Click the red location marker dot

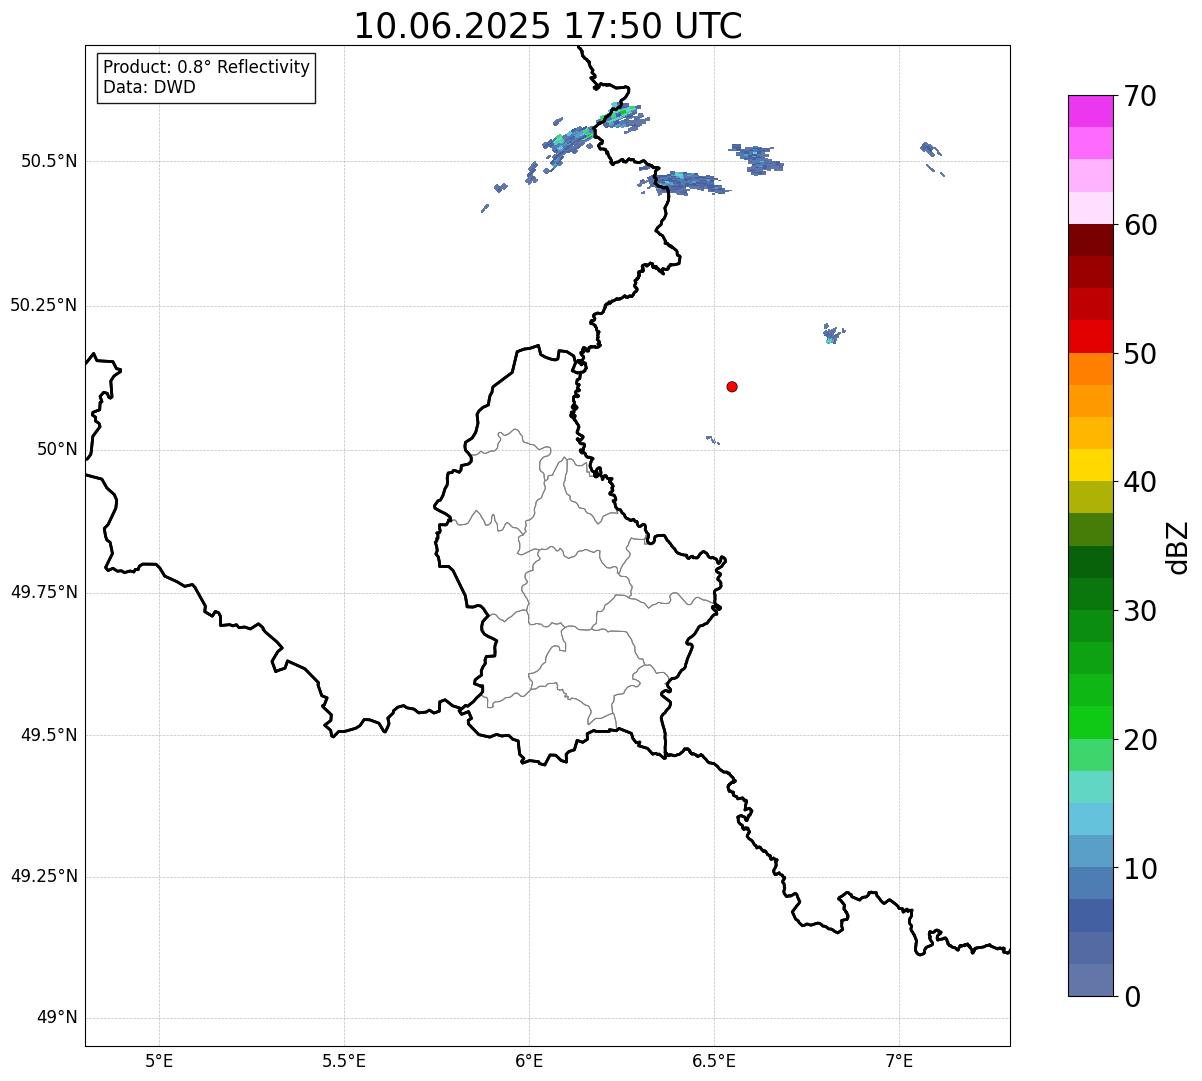click(732, 386)
